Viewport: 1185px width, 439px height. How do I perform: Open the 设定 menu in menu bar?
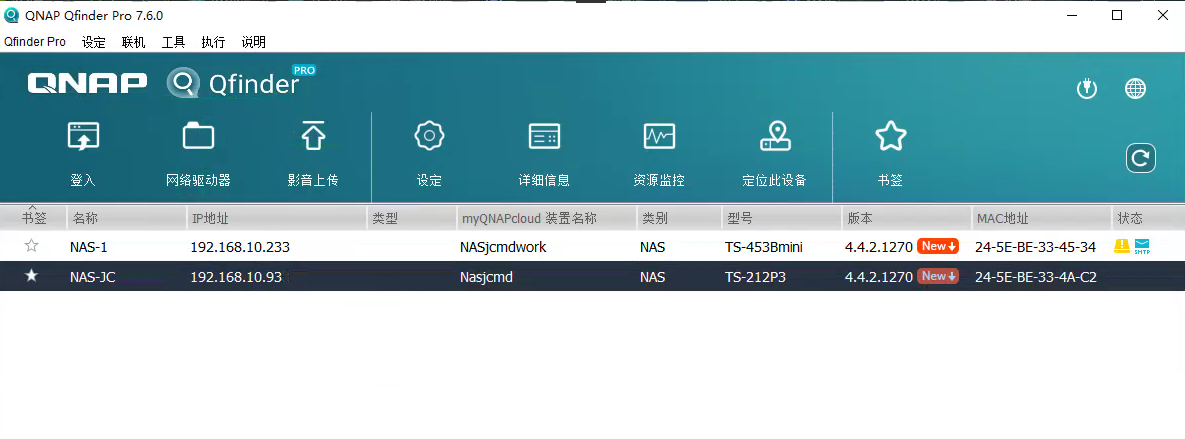pyautogui.click(x=94, y=42)
